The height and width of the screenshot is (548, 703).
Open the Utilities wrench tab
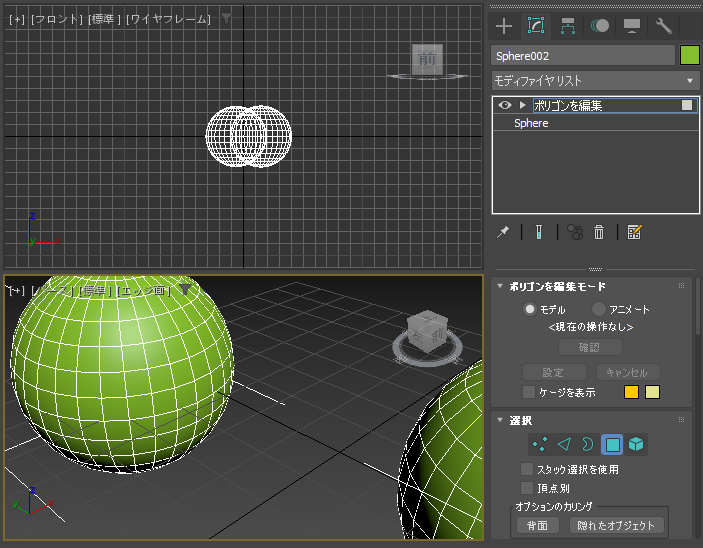[664, 26]
